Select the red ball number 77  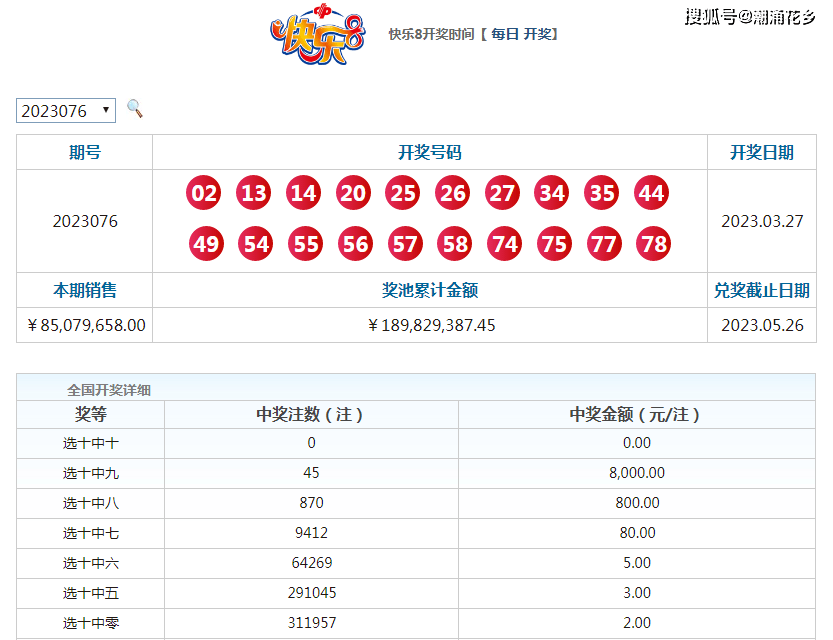604,244
